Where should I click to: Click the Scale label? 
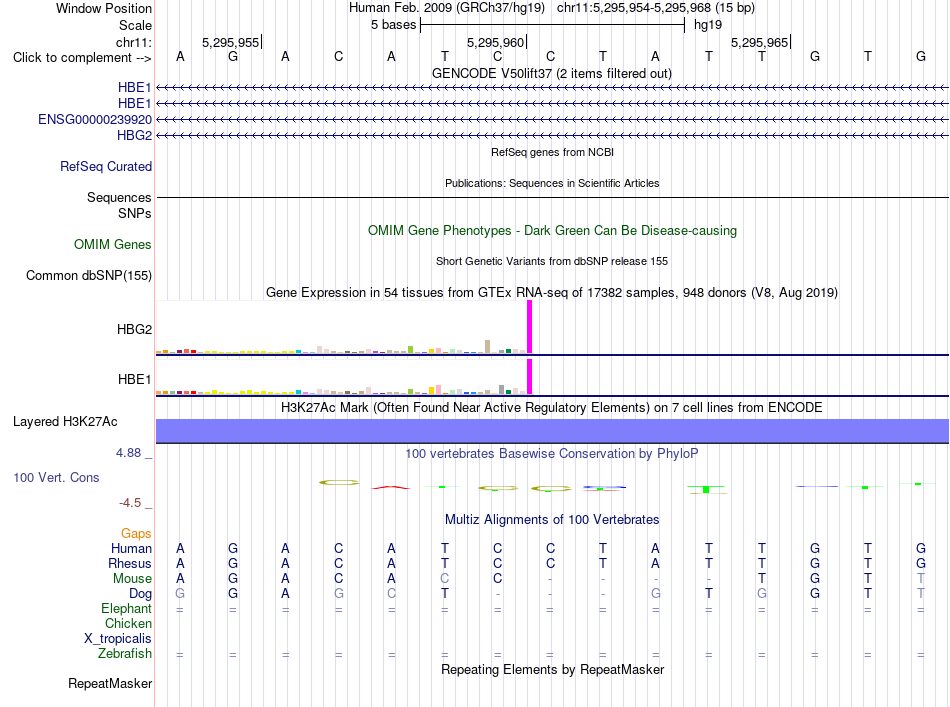click(135, 25)
